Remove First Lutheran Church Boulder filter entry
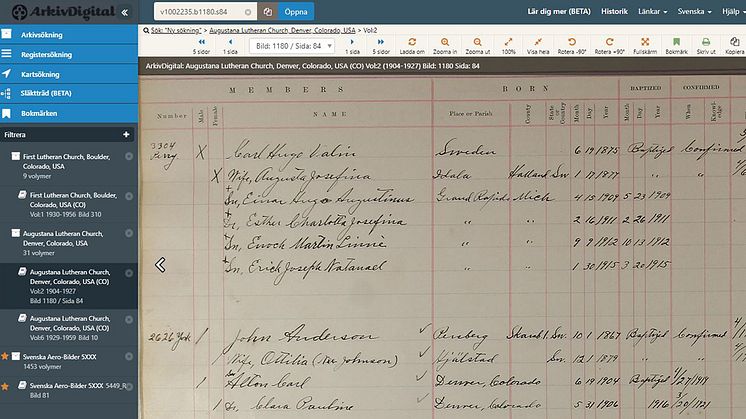Viewport: 746px width, 419px height. (129, 156)
